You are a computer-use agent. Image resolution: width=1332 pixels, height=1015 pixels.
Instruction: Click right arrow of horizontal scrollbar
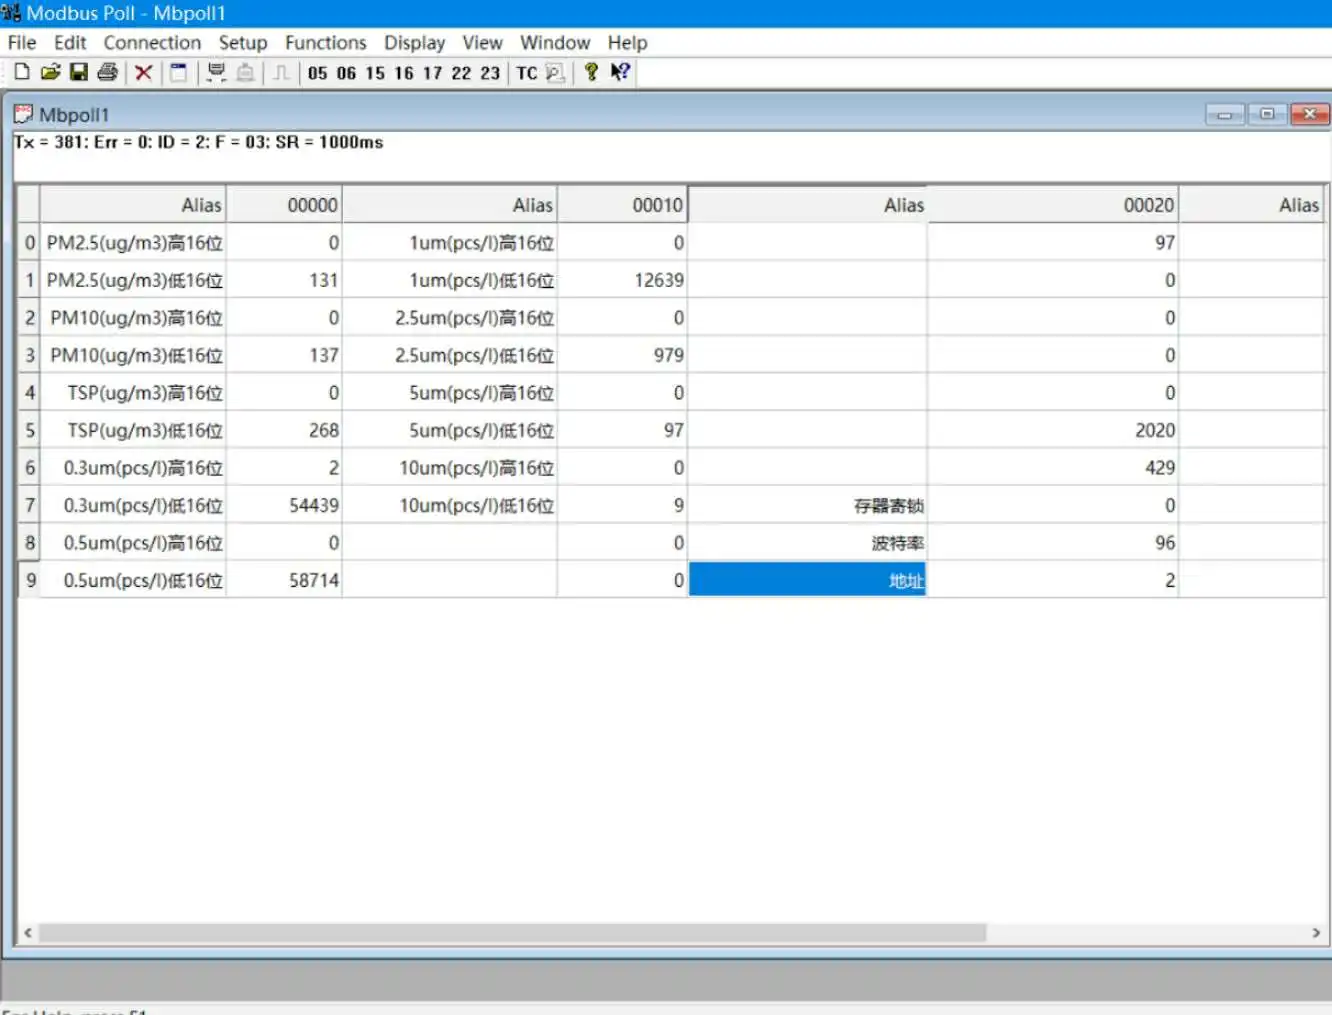1315,932
